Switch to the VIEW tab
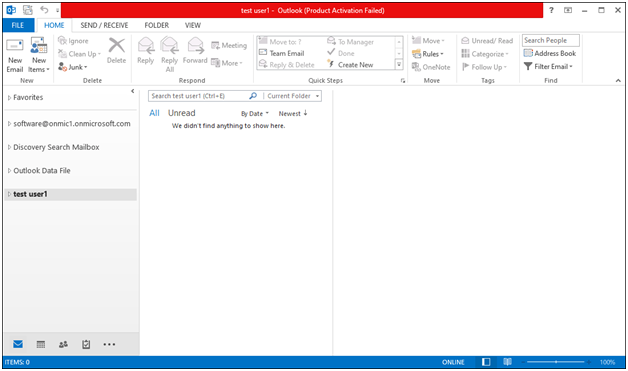Viewport: 628px width, 371px height. [193, 25]
